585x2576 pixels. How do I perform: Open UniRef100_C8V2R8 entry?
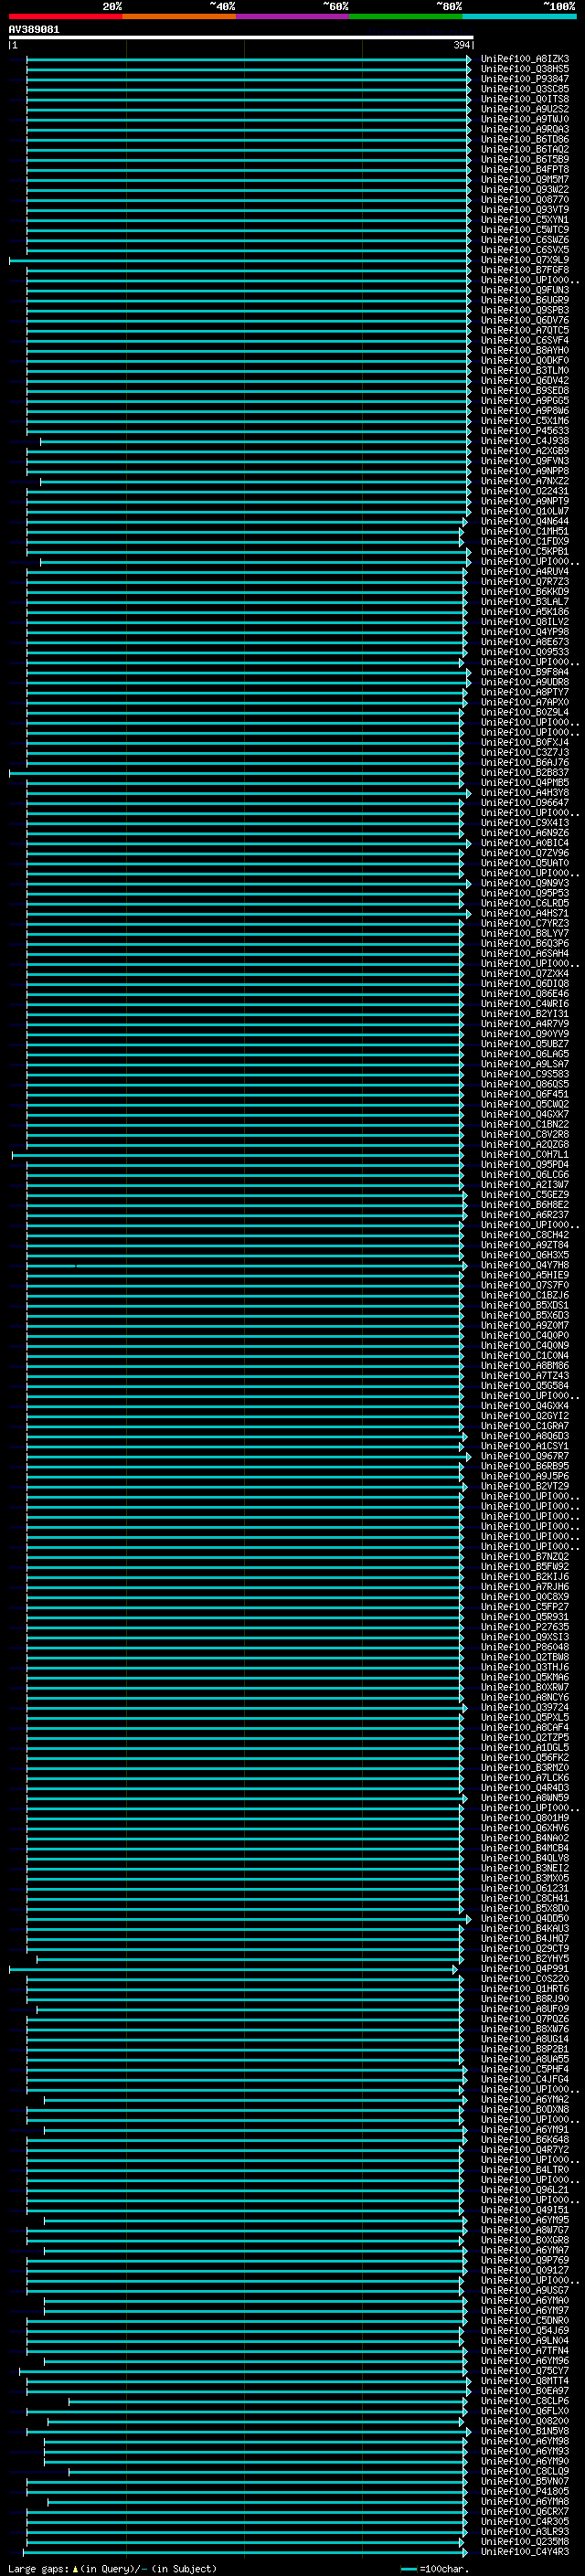coord(525,1134)
